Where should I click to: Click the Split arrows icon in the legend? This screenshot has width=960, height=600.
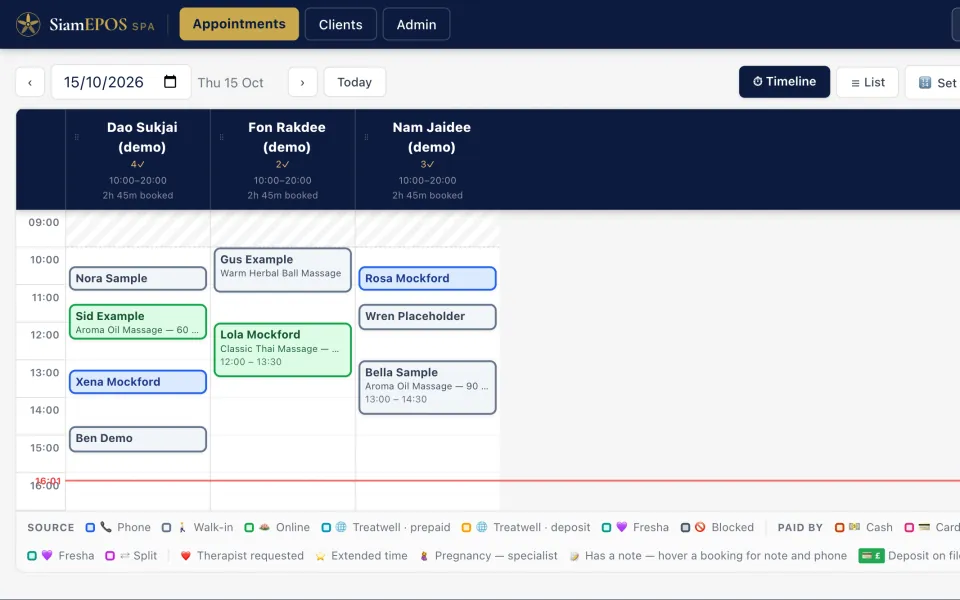125,555
